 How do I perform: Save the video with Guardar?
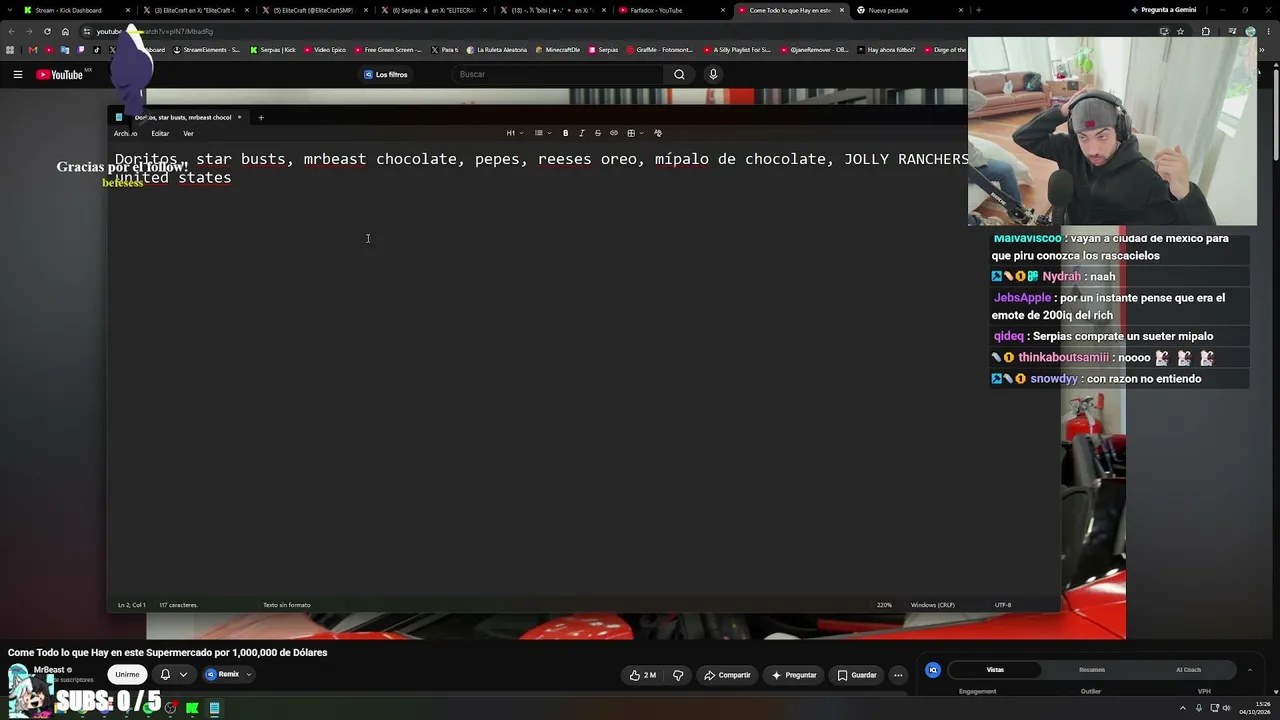click(857, 675)
